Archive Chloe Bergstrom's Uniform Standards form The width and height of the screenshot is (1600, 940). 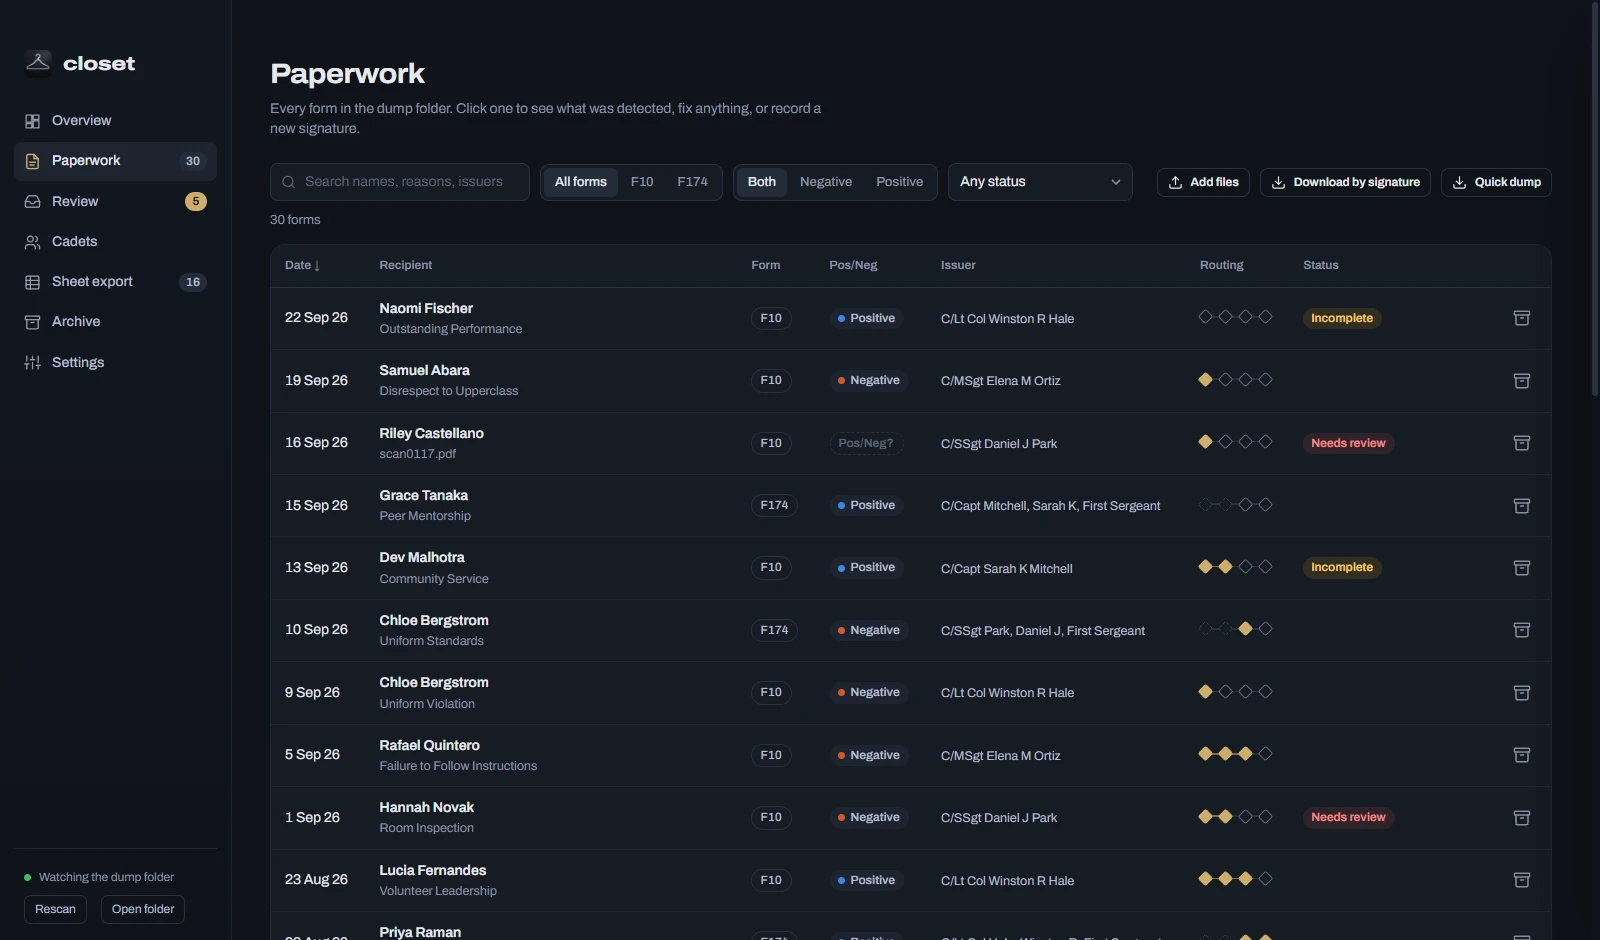pyautogui.click(x=1522, y=630)
